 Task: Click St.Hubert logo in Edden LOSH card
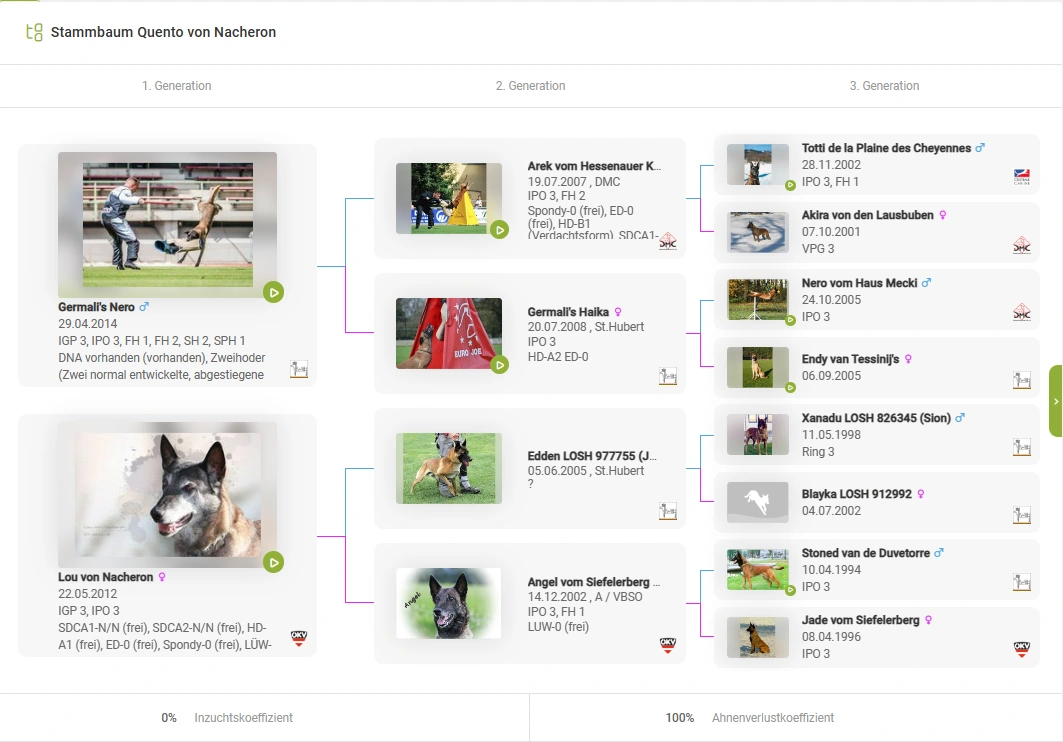click(x=667, y=511)
